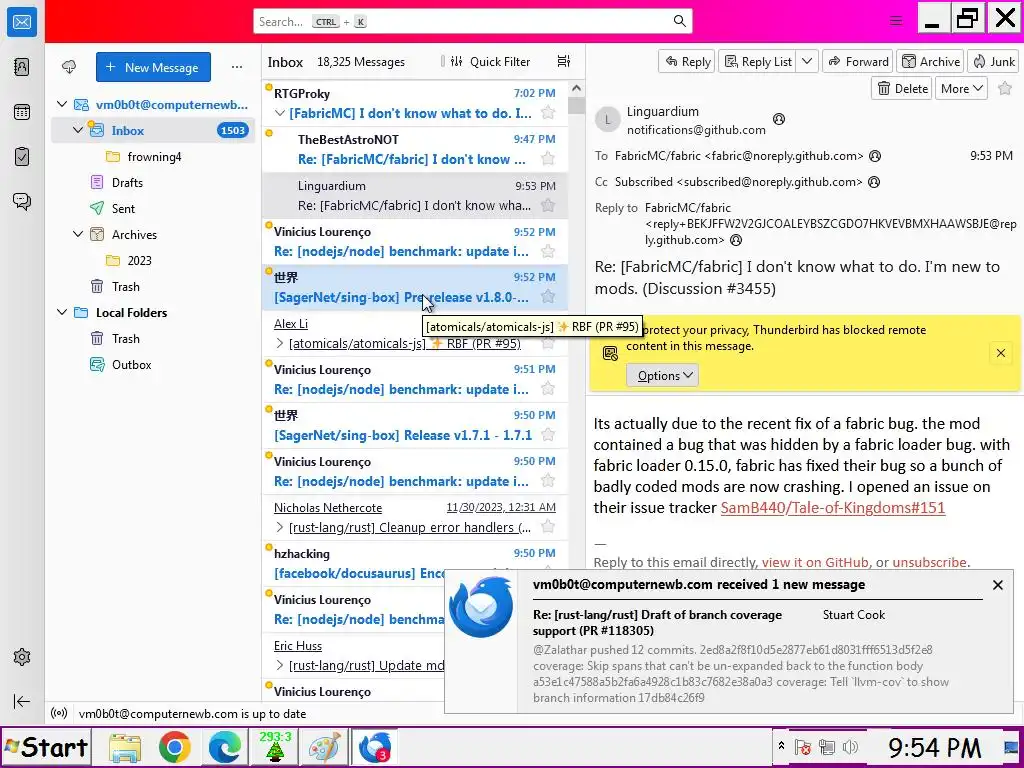Collapse the Local Folders tree

[62, 312]
